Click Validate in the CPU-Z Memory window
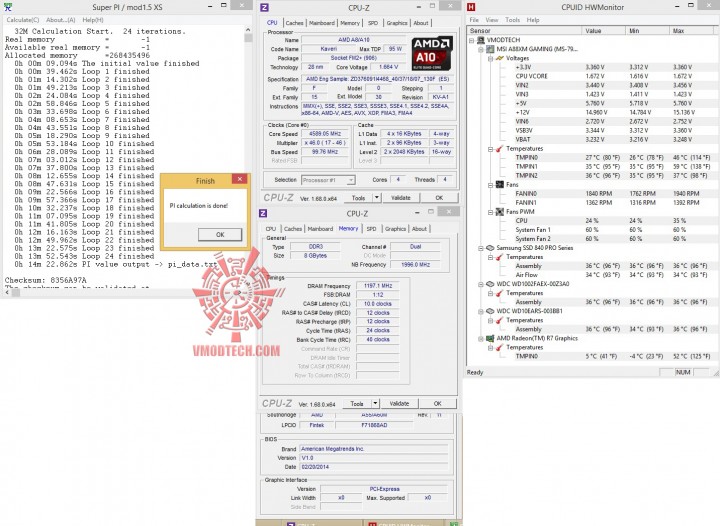Viewport: 720px width, 526px height. click(399, 403)
